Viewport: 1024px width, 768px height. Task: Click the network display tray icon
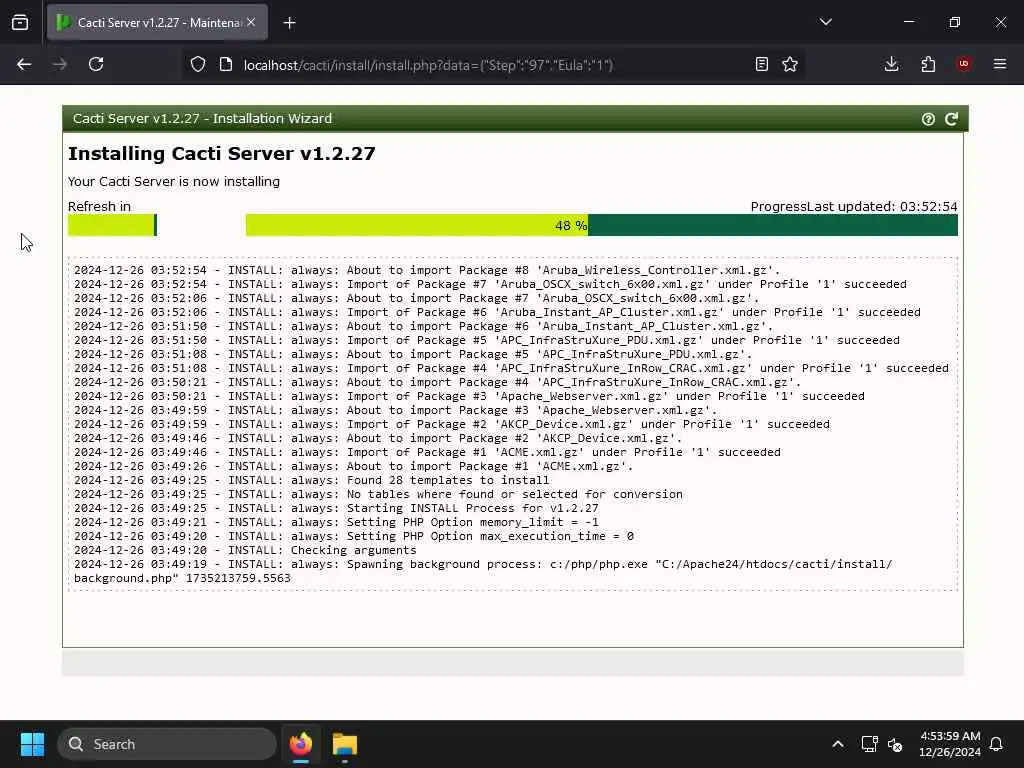(x=869, y=744)
